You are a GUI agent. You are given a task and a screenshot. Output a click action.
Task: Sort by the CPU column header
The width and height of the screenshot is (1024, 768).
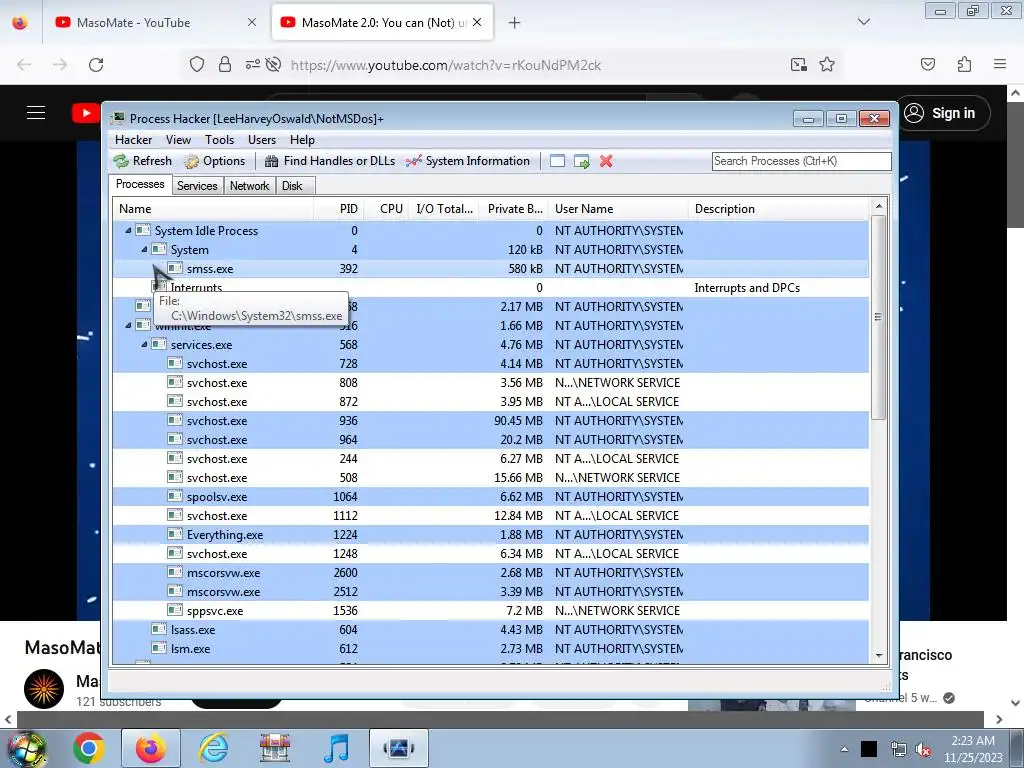tap(386, 209)
